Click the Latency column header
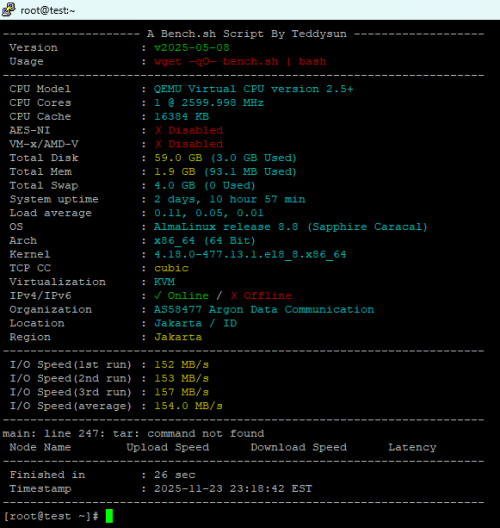This screenshot has height=528, width=500. [x=412, y=448]
